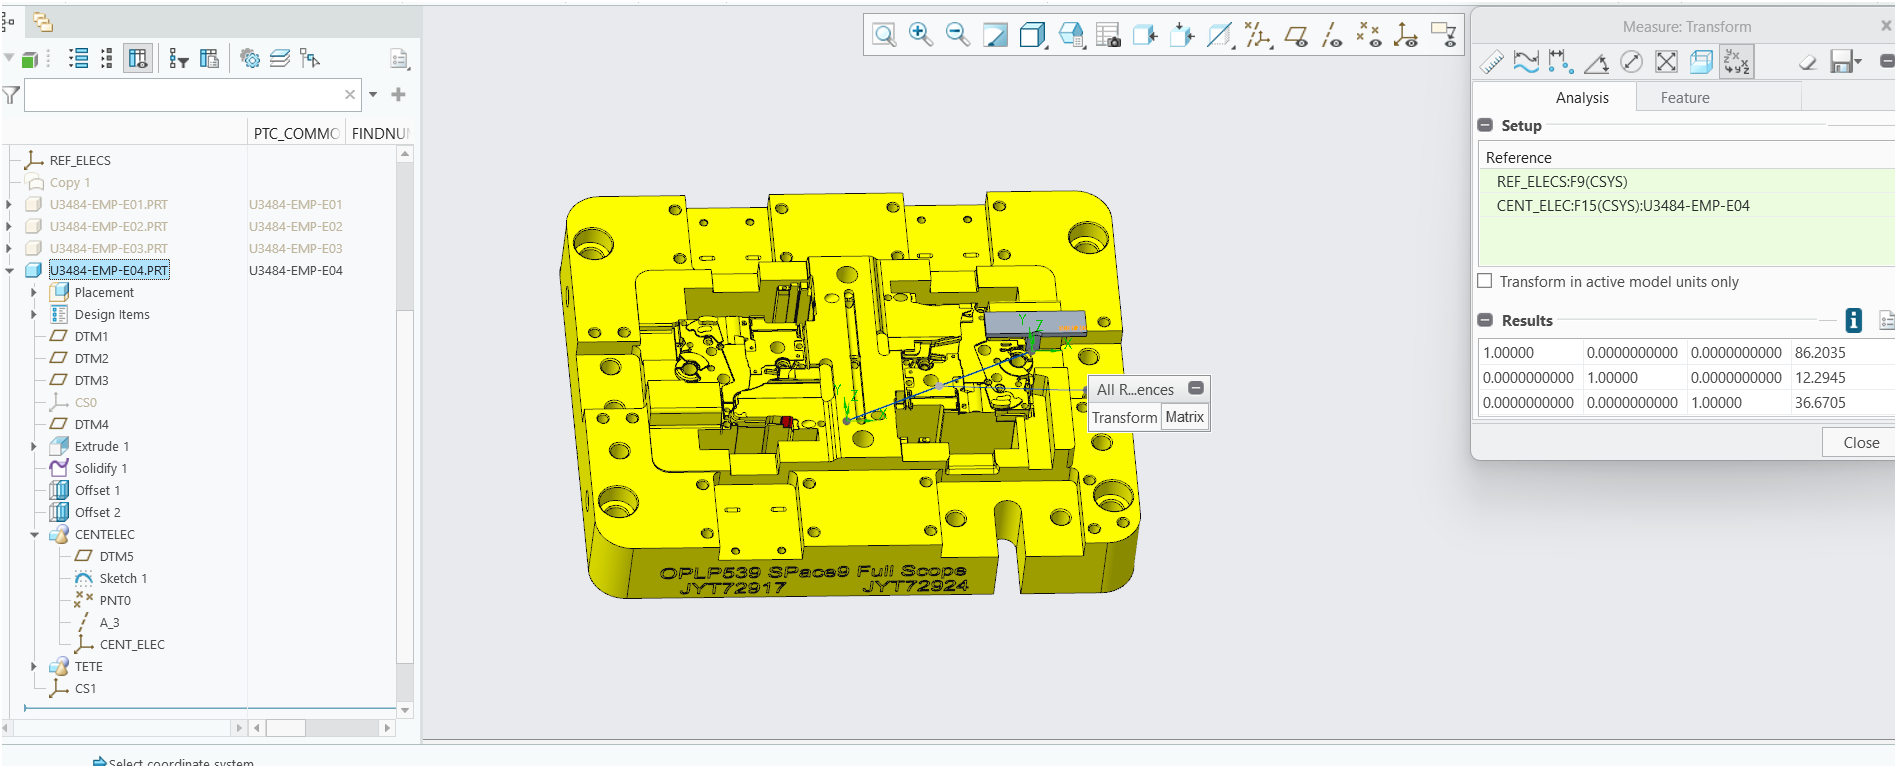The width and height of the screenshot is (1897, 768).
Task: Switch to the Feature tab
Action: tap(1685, 98)
